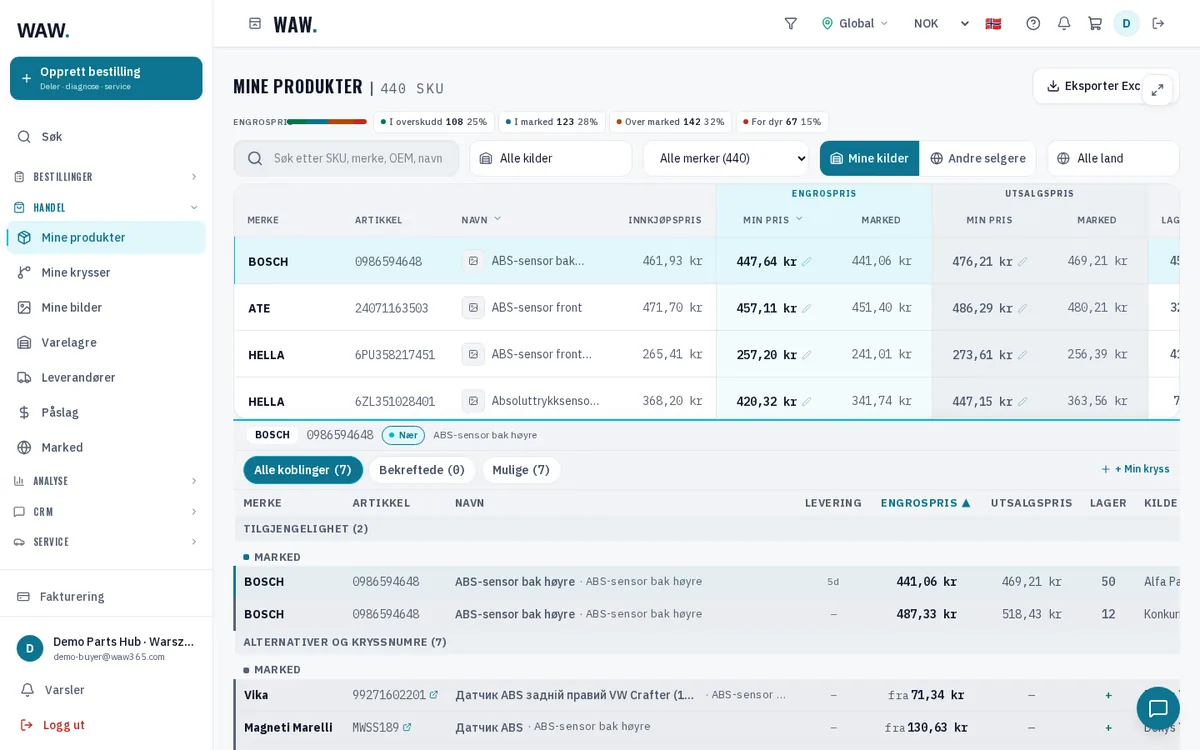Viewport: 1200px width, 750px height.
Task: Click the SKU search input field
Action: [x=346, y=158]
